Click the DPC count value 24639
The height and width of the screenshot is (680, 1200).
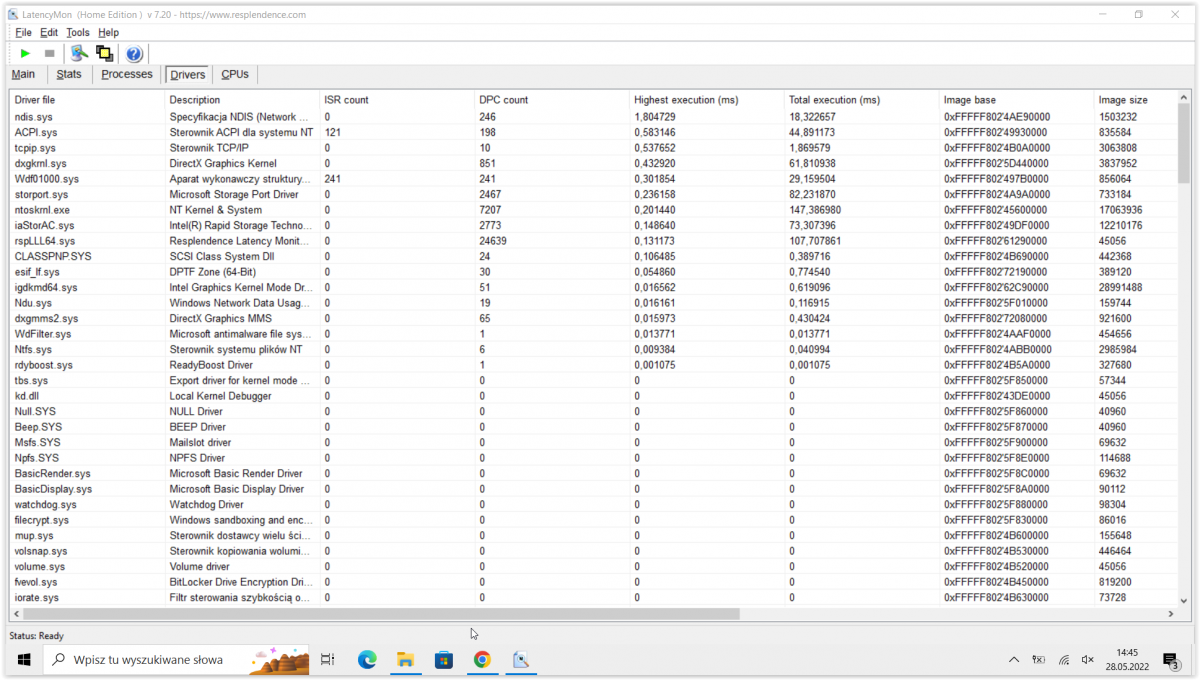point(493,241)
